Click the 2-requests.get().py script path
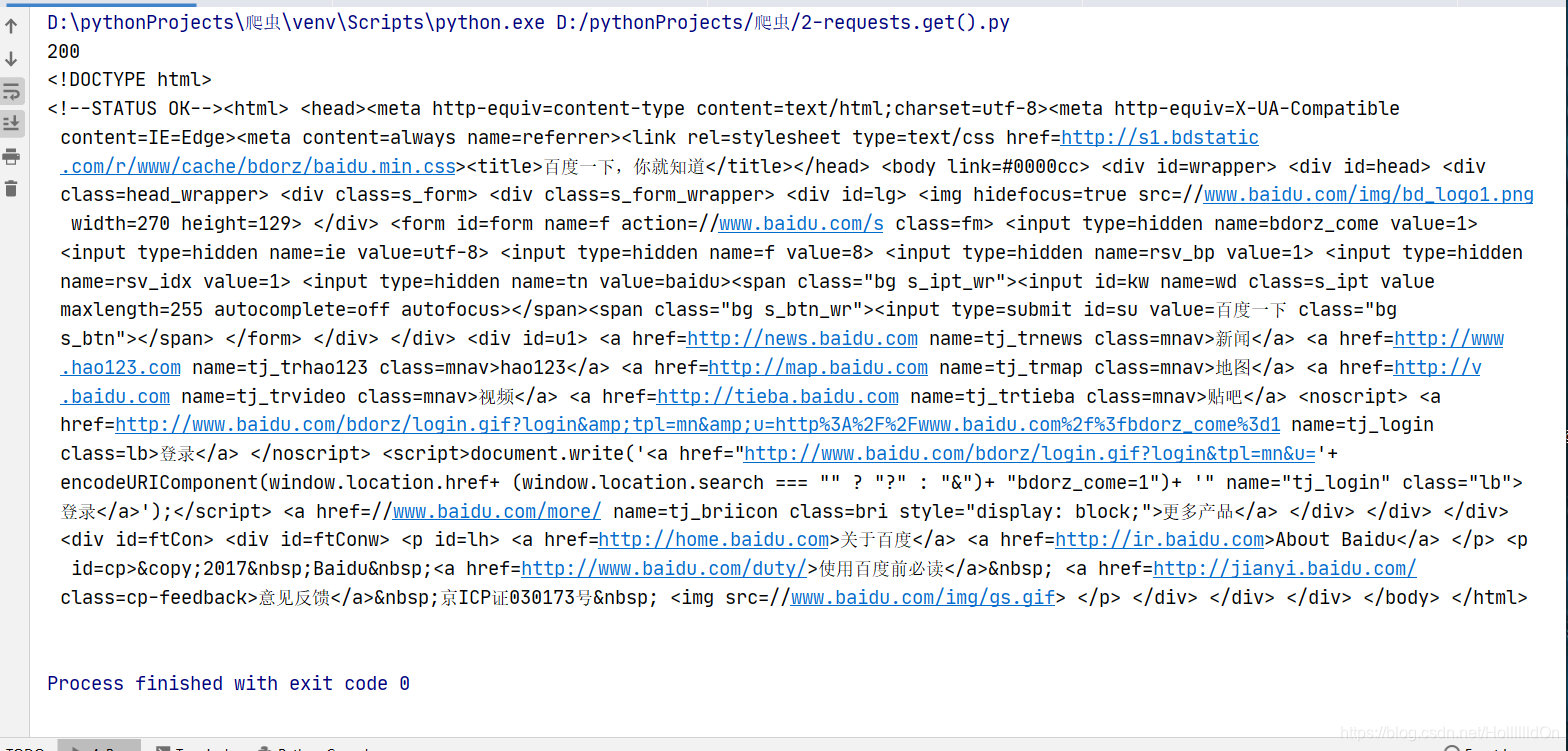 click(x=783, y=22)
